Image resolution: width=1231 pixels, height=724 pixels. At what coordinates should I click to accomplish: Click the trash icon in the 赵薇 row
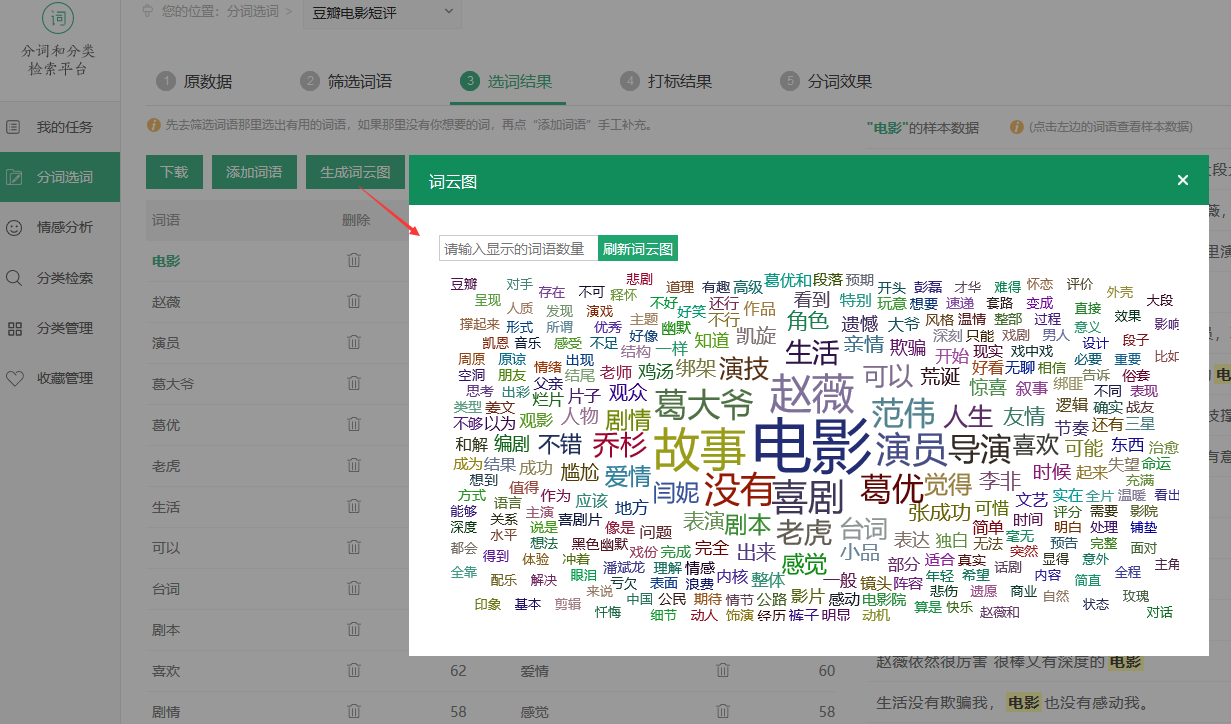tap(354, 302)
